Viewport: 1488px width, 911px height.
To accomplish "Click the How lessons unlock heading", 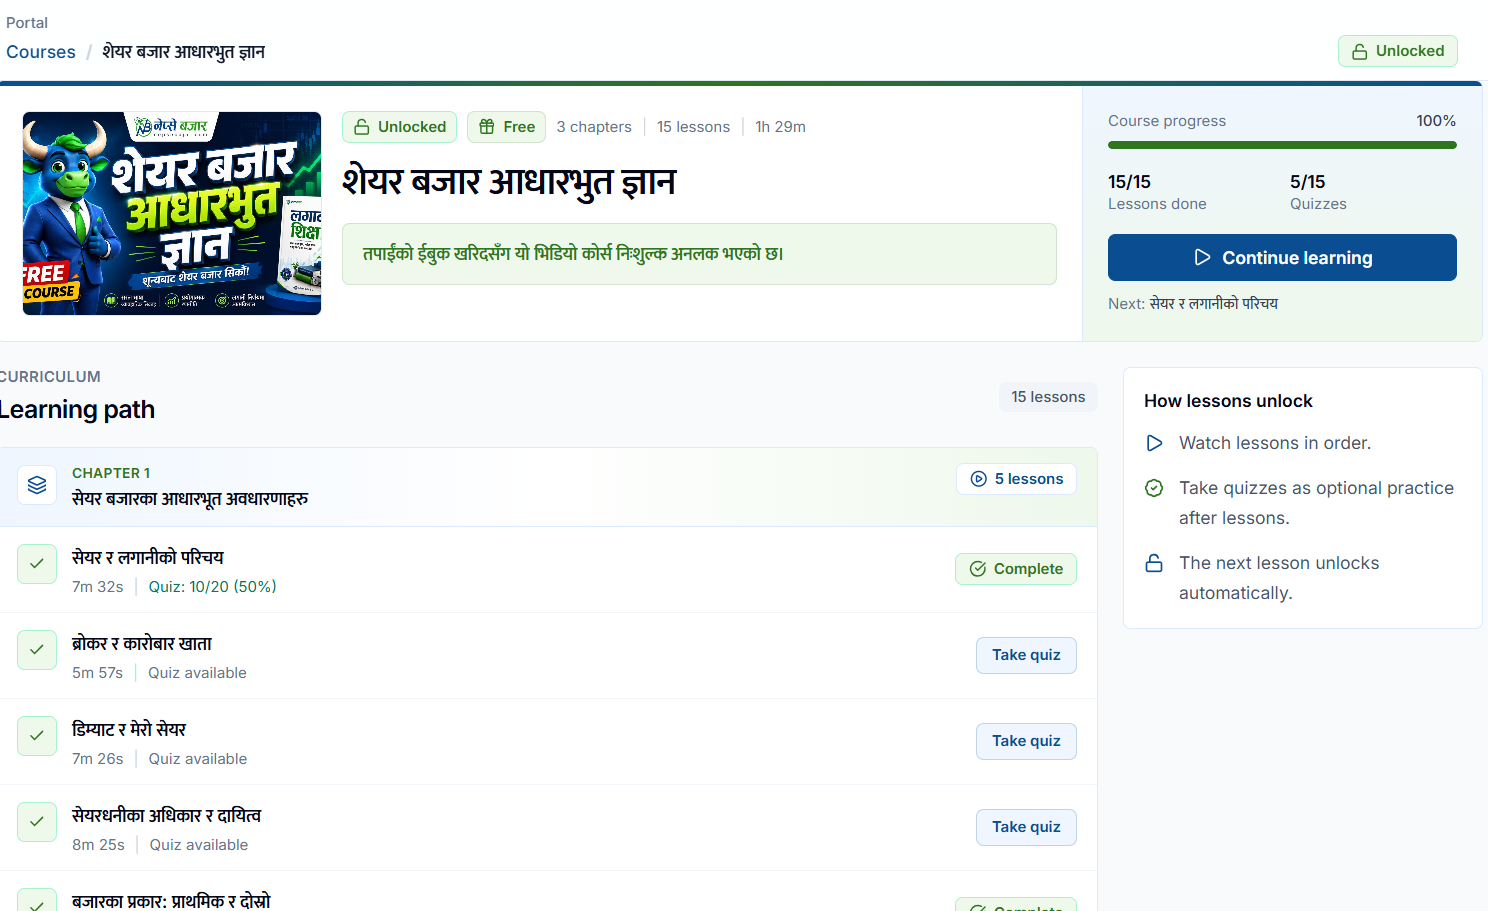I will (x=1228, y=401).
